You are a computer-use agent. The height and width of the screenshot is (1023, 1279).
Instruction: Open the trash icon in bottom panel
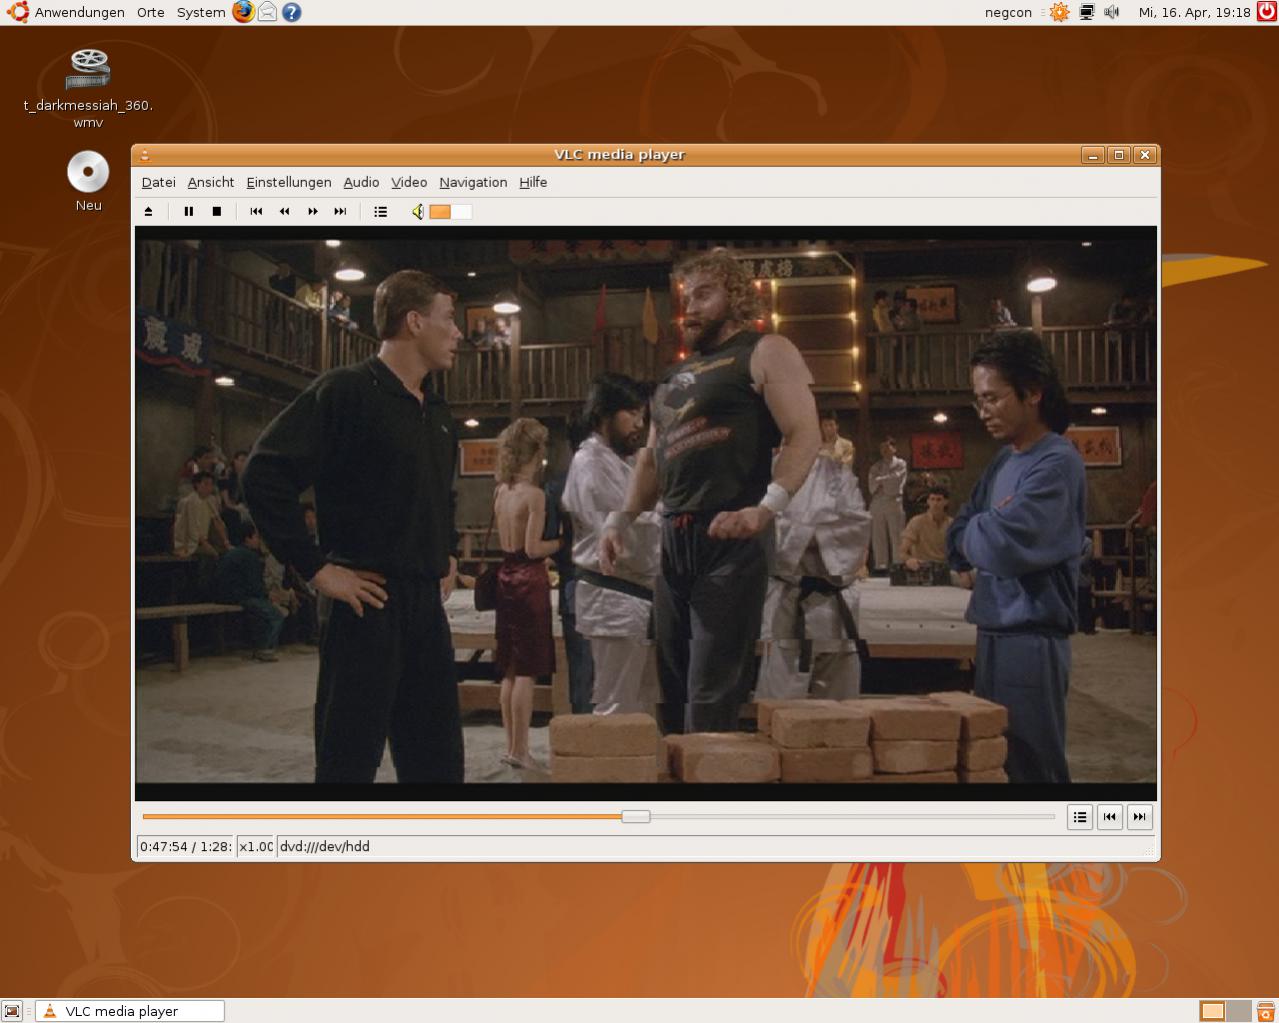click(1266, 1011)
